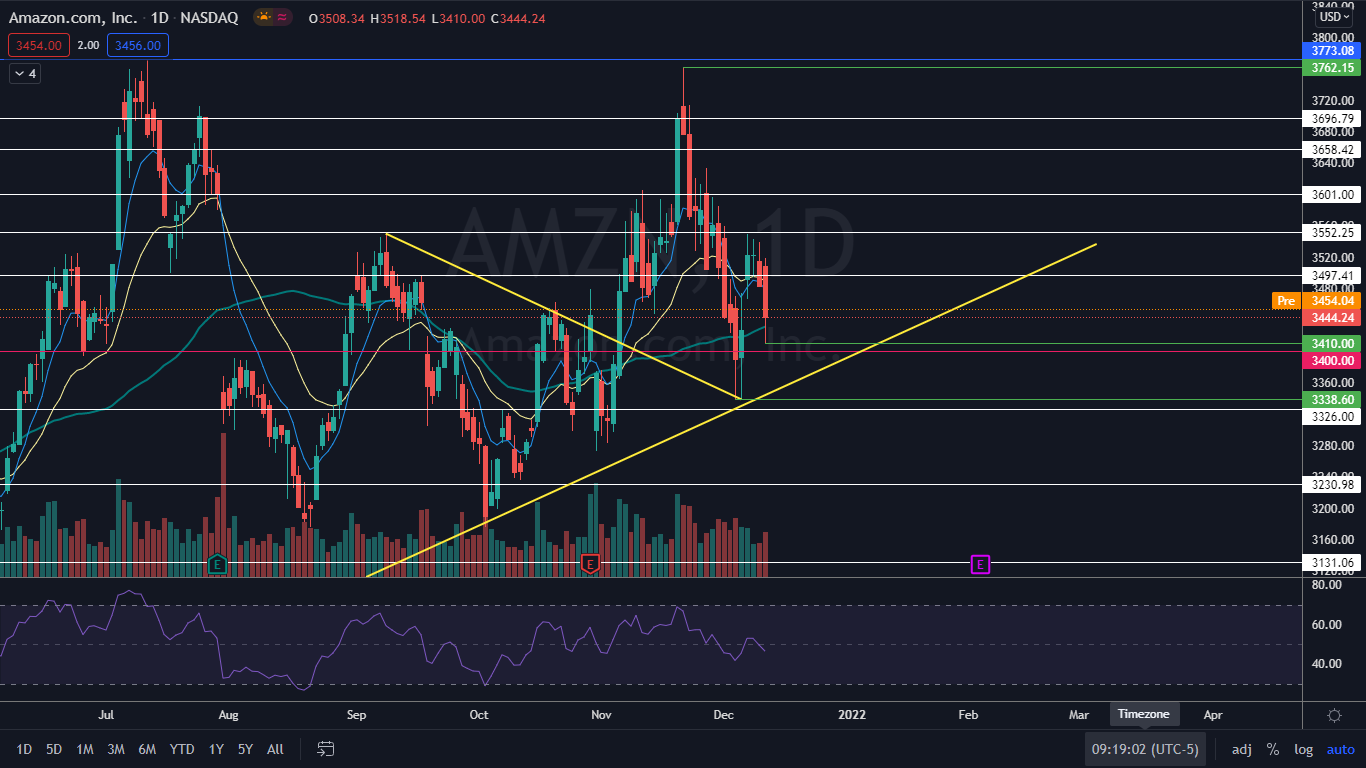Click the NASDAQ exchange label
The width and height of the screenshot is (1366, 768).
(210, 18)
